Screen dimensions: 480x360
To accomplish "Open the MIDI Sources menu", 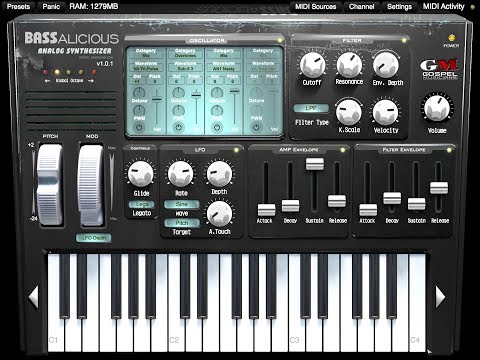I will (315, 6).
